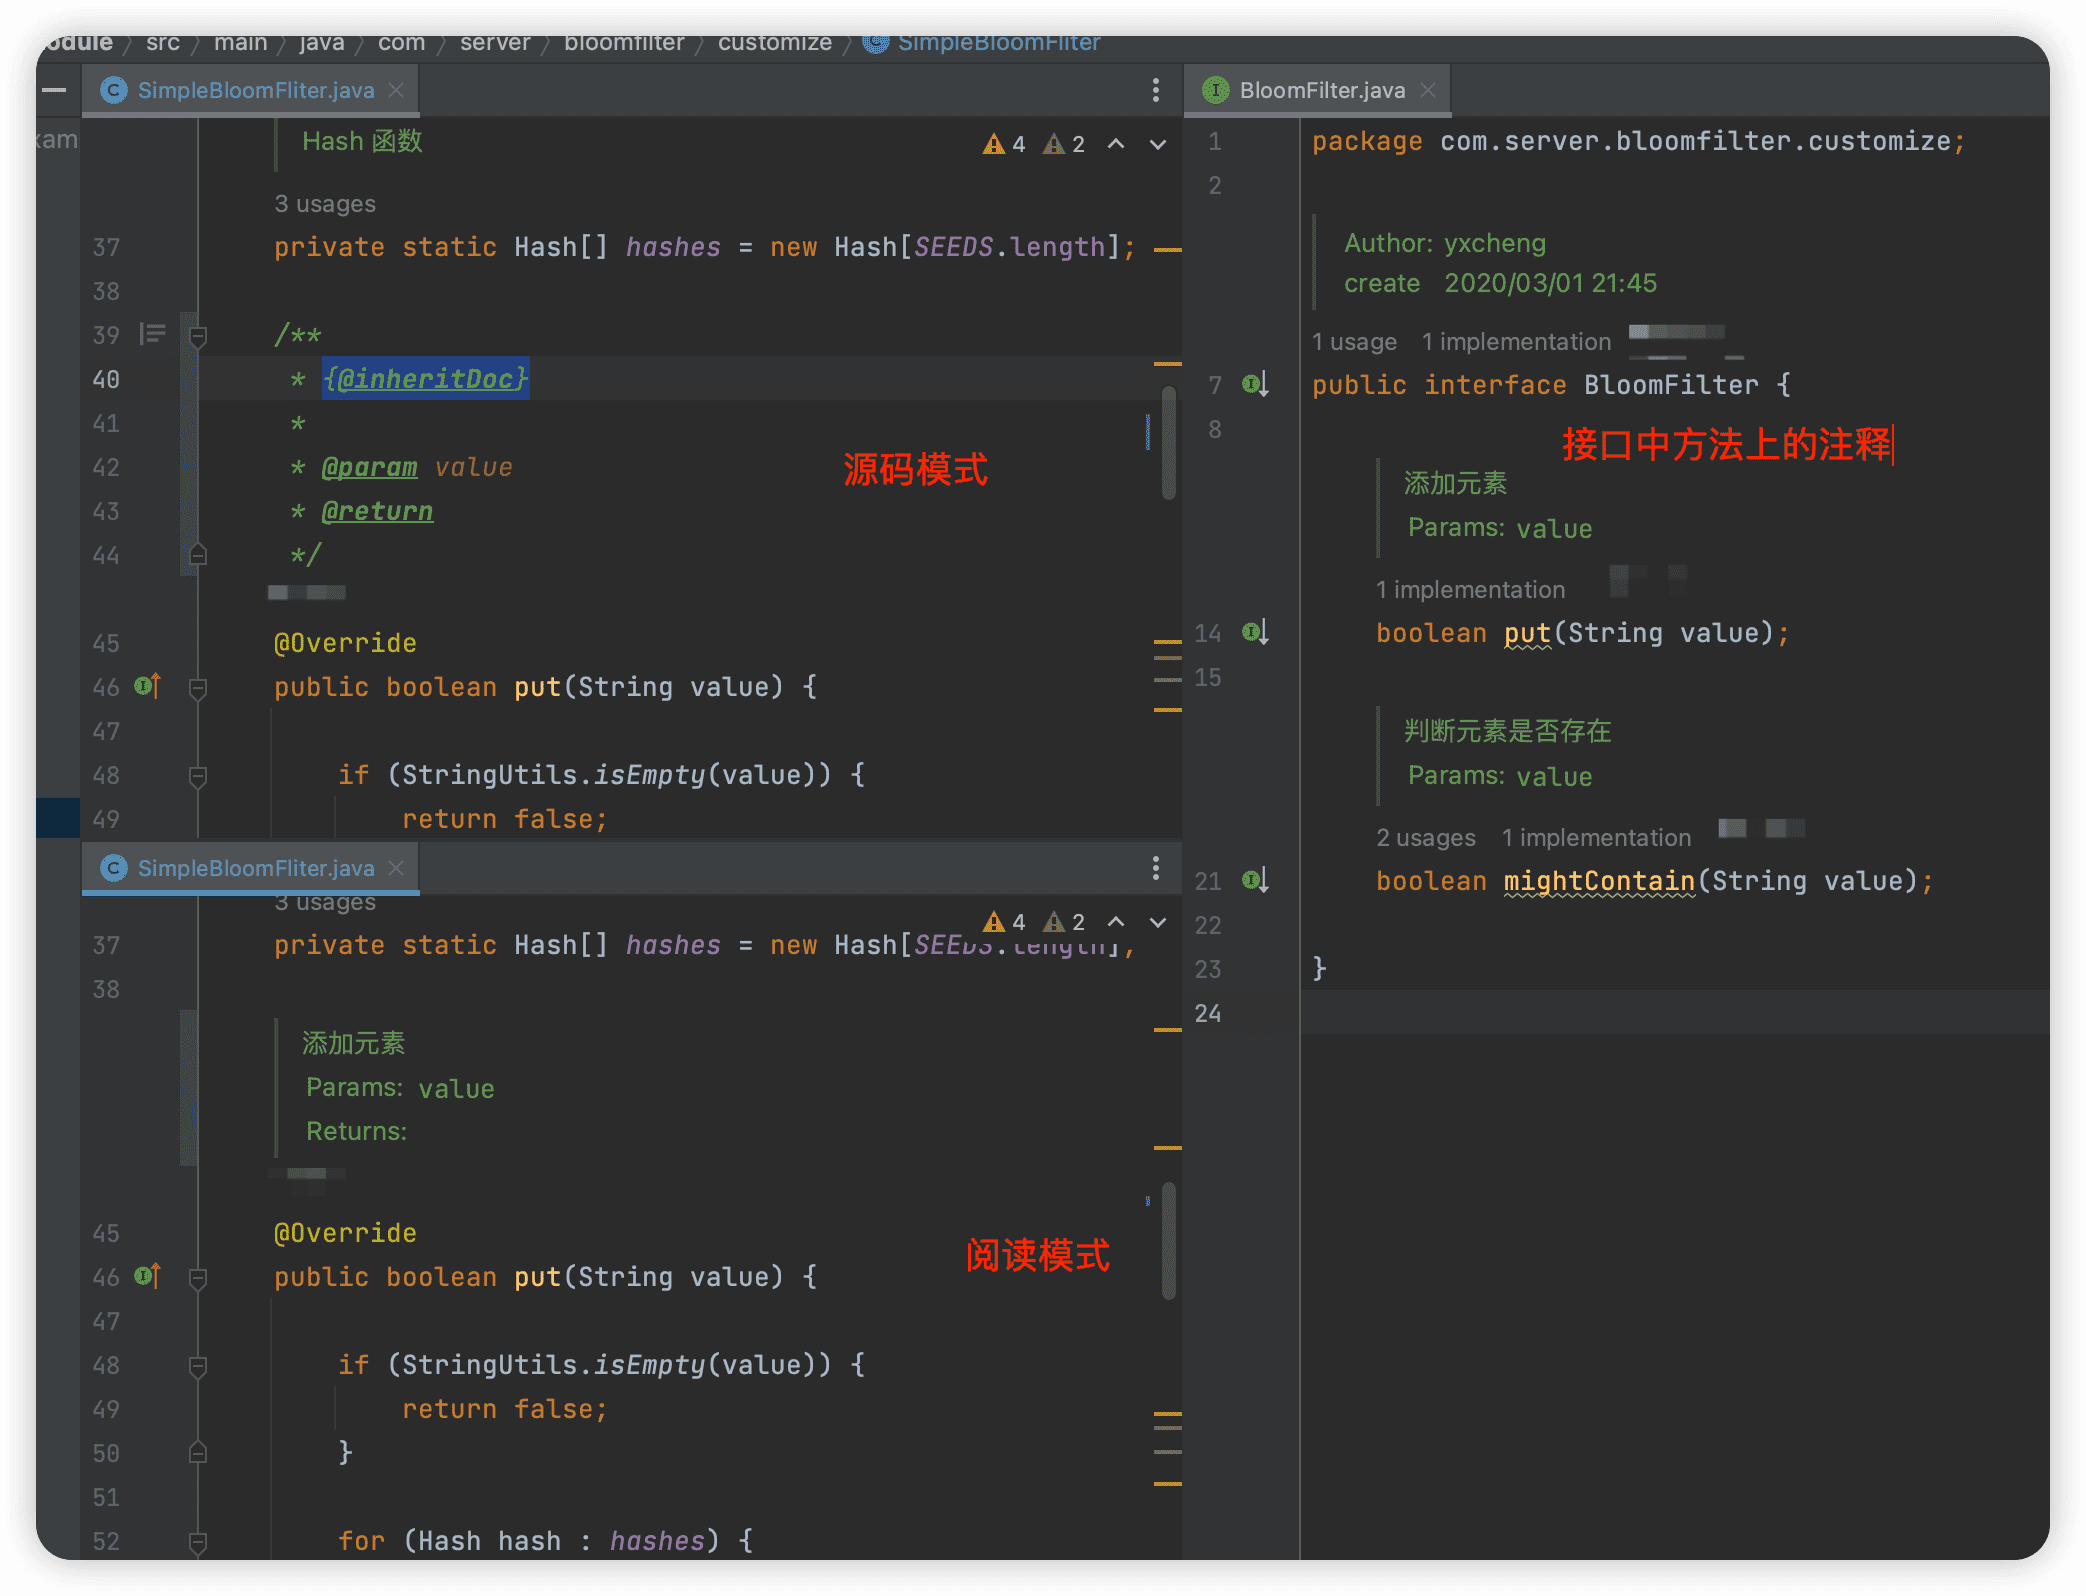This screenshot has height=1596, width=2086.
Task: Switch to the BloomFilter.java tab
Action: click(1320, 90)
